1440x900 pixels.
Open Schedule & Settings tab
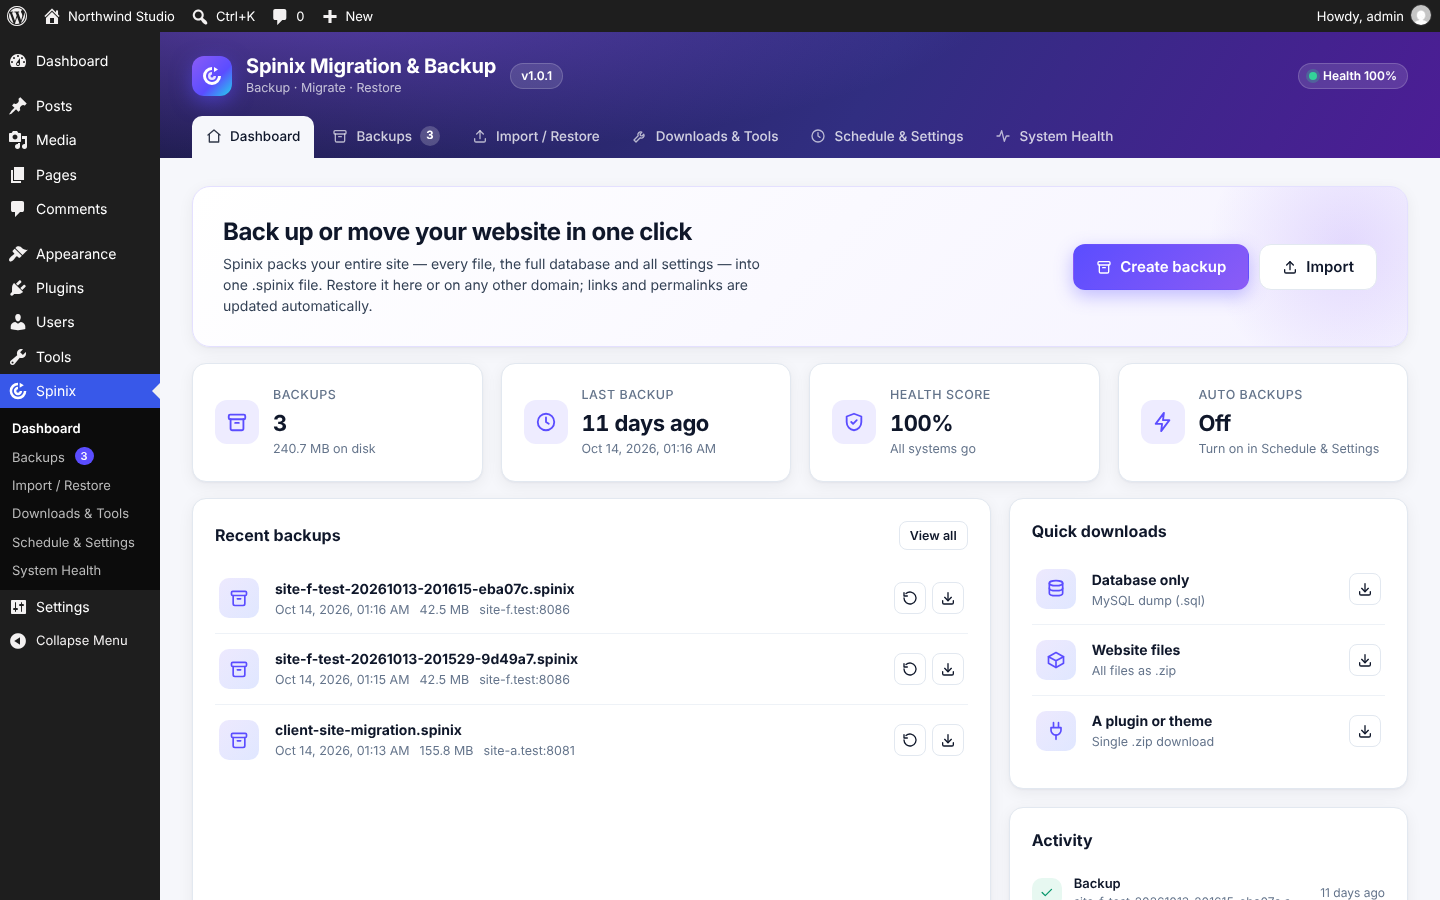887,137
